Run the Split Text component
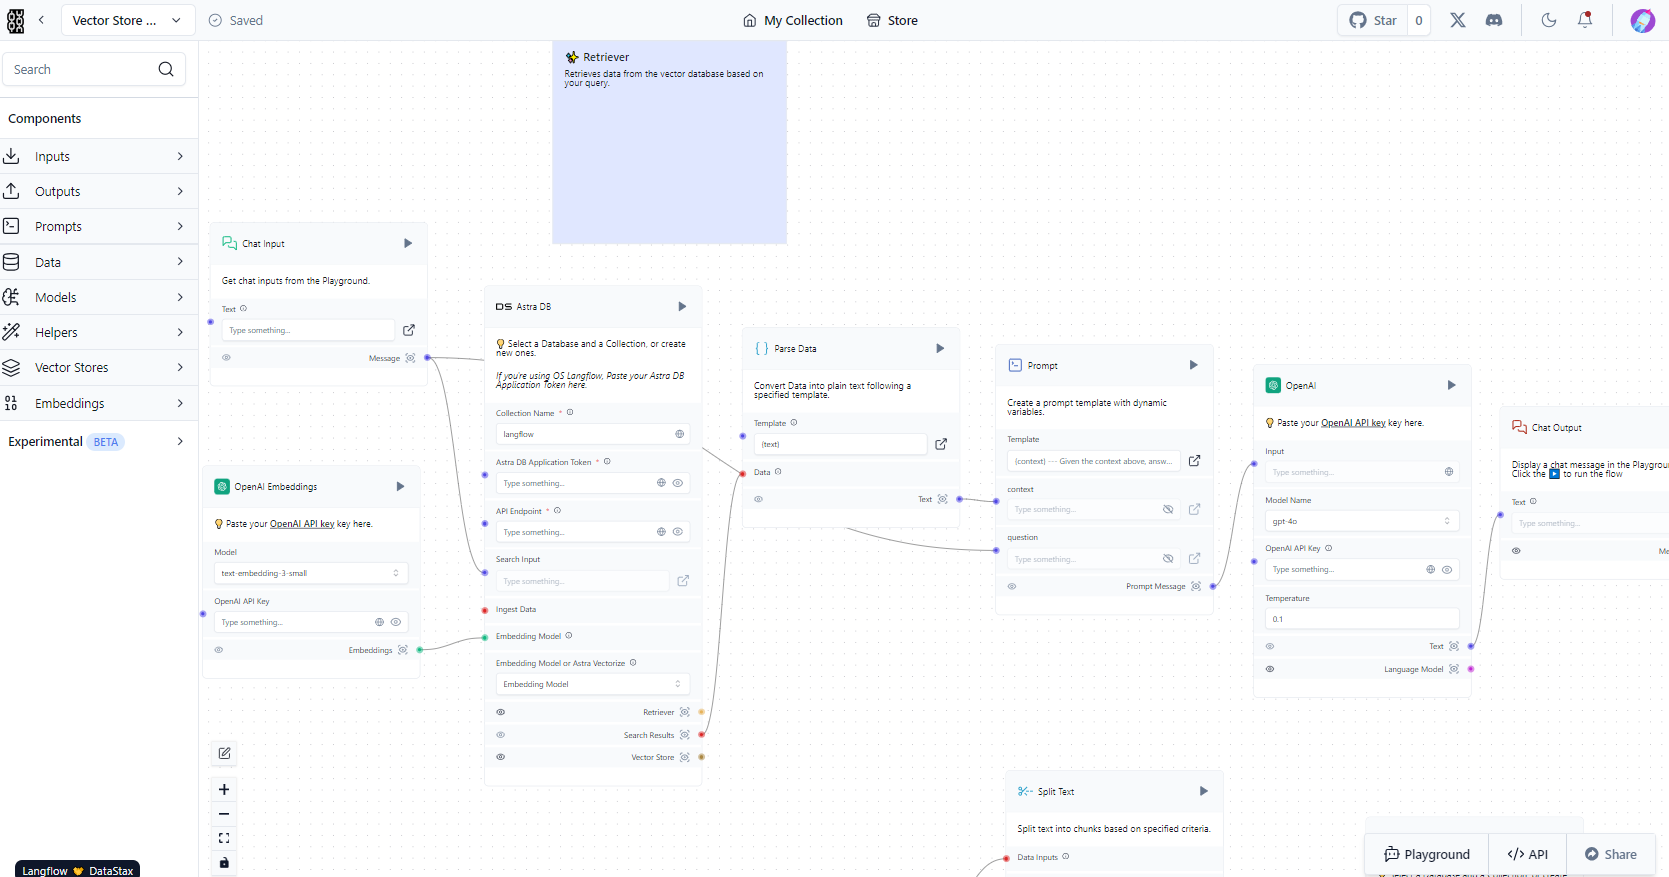1669x877 pixels. point(1204,791)
